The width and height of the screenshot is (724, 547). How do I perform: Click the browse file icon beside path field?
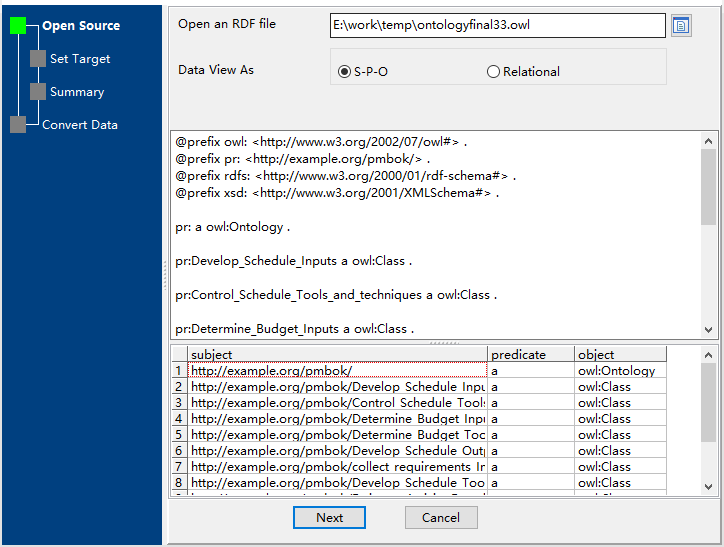[681, 25]
